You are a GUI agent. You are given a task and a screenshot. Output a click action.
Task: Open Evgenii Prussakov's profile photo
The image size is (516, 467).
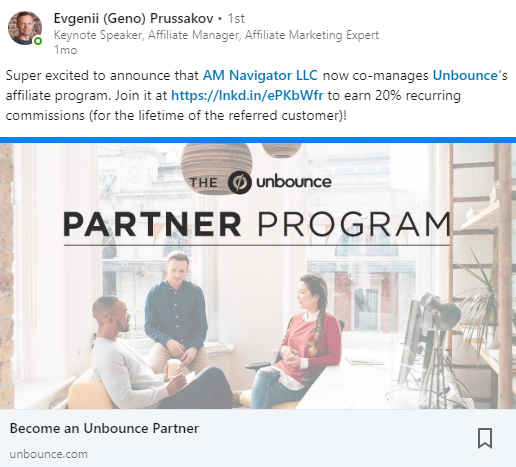pyautogui.click(x=25, y=28)
